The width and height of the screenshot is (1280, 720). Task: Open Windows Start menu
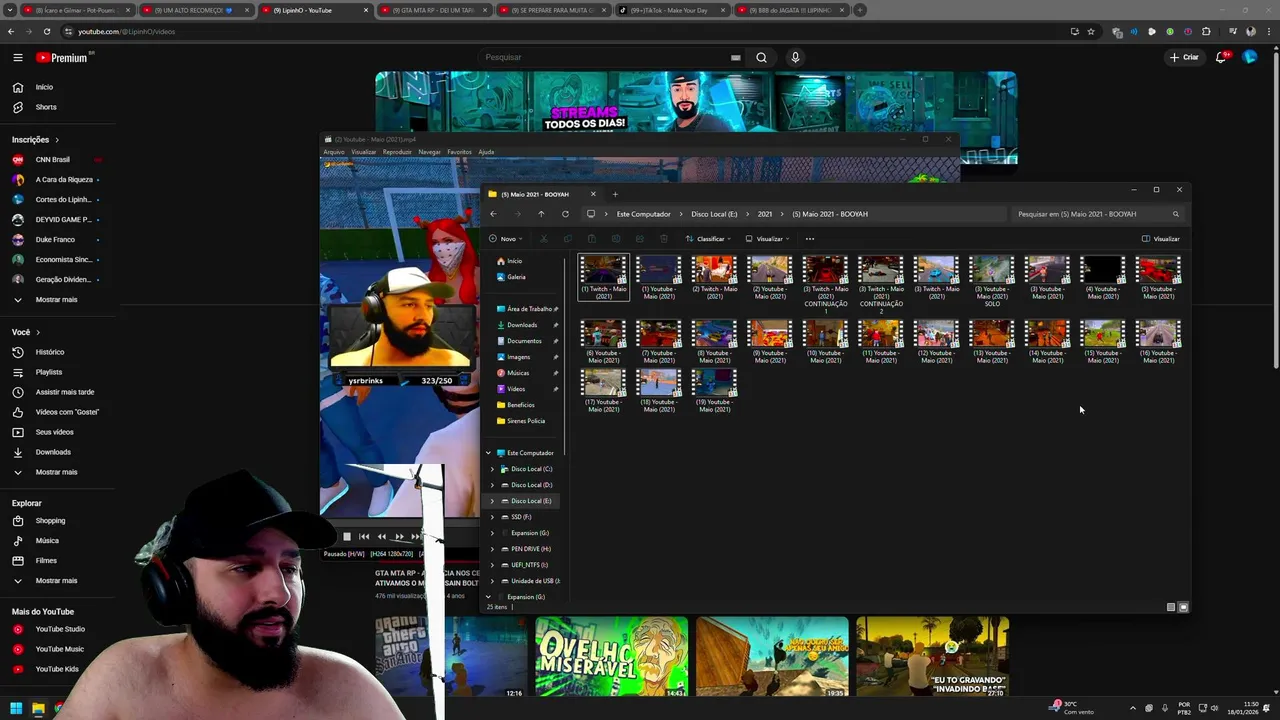[16, 709]
